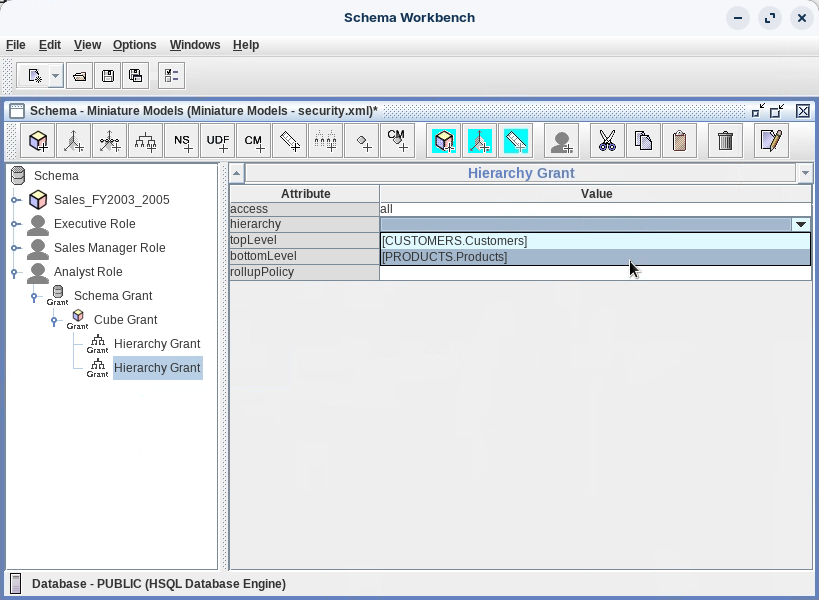Click the Add User Defined Function (UDF) icon
Image resolution: width=819 pixels, height=600 pixels.
[218, 141]
